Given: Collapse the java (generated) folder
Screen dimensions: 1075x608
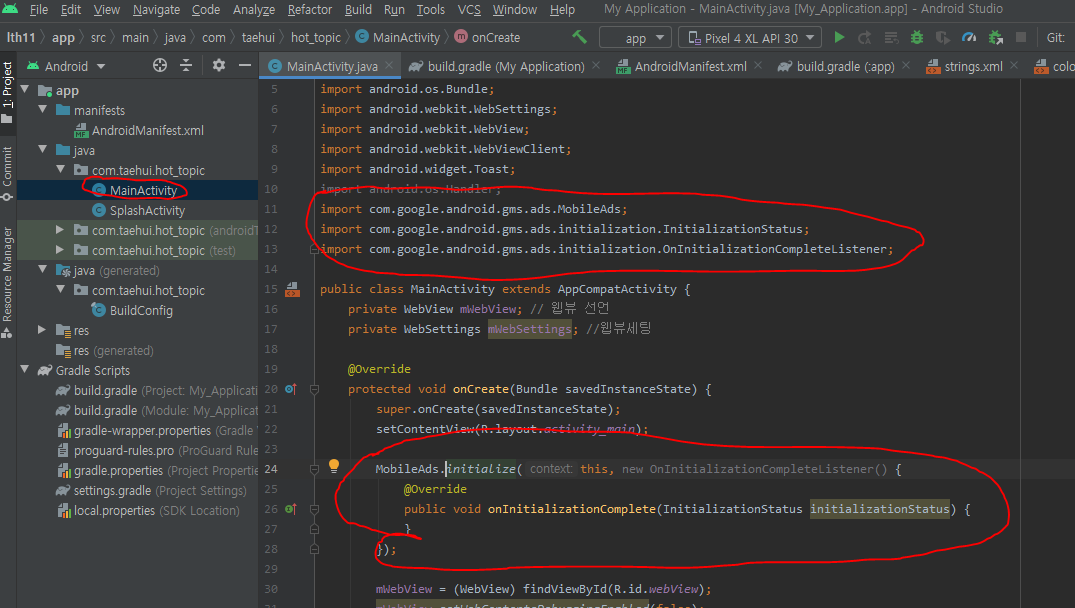Looking at the screenshot, I should click(43, 269).
